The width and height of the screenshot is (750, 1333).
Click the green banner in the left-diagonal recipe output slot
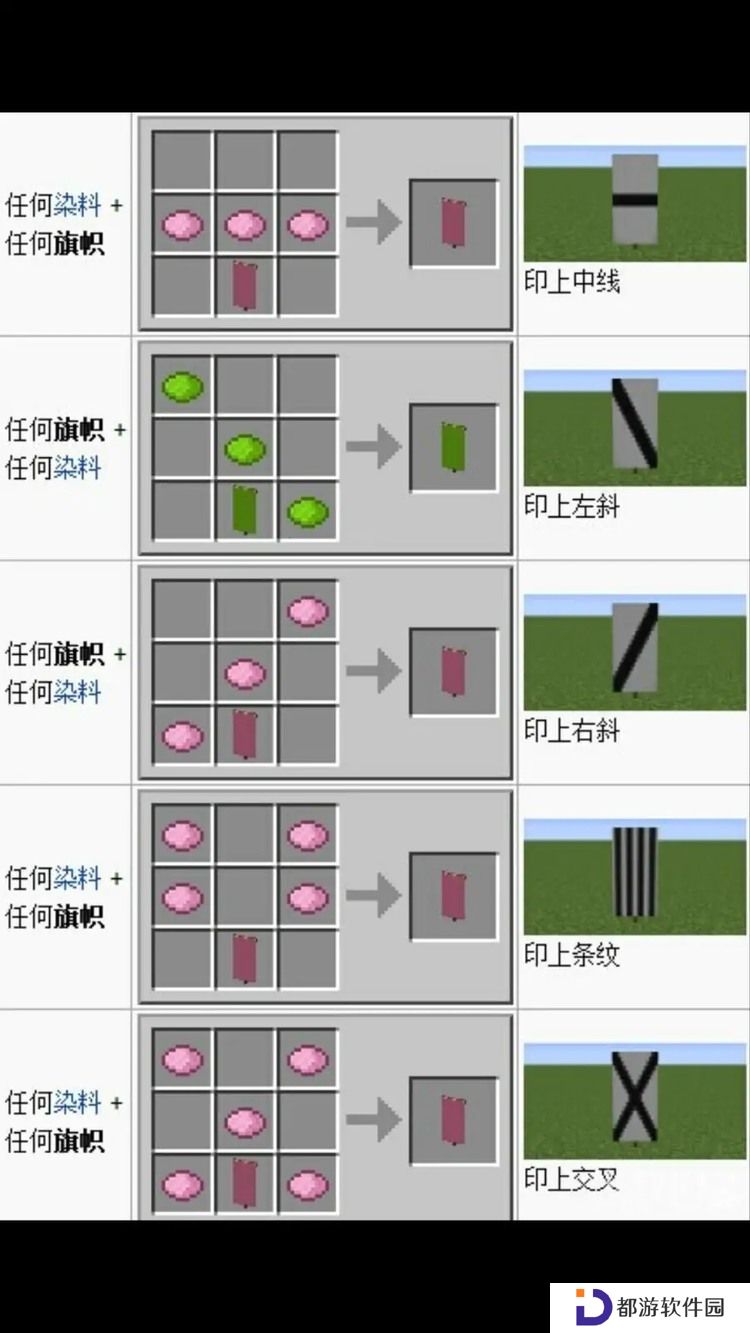[453, 447]
